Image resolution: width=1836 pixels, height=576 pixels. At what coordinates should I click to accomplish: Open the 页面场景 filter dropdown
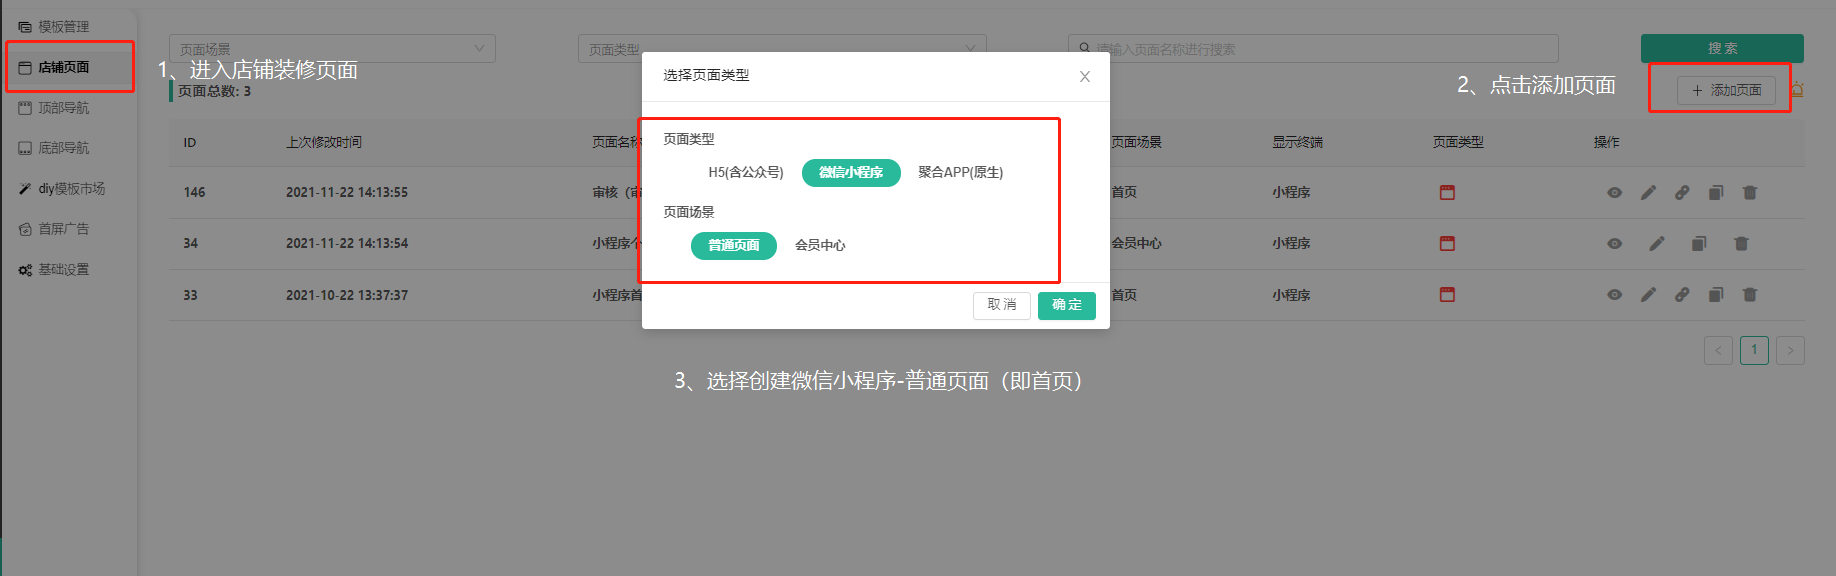(x=332, y=48)
